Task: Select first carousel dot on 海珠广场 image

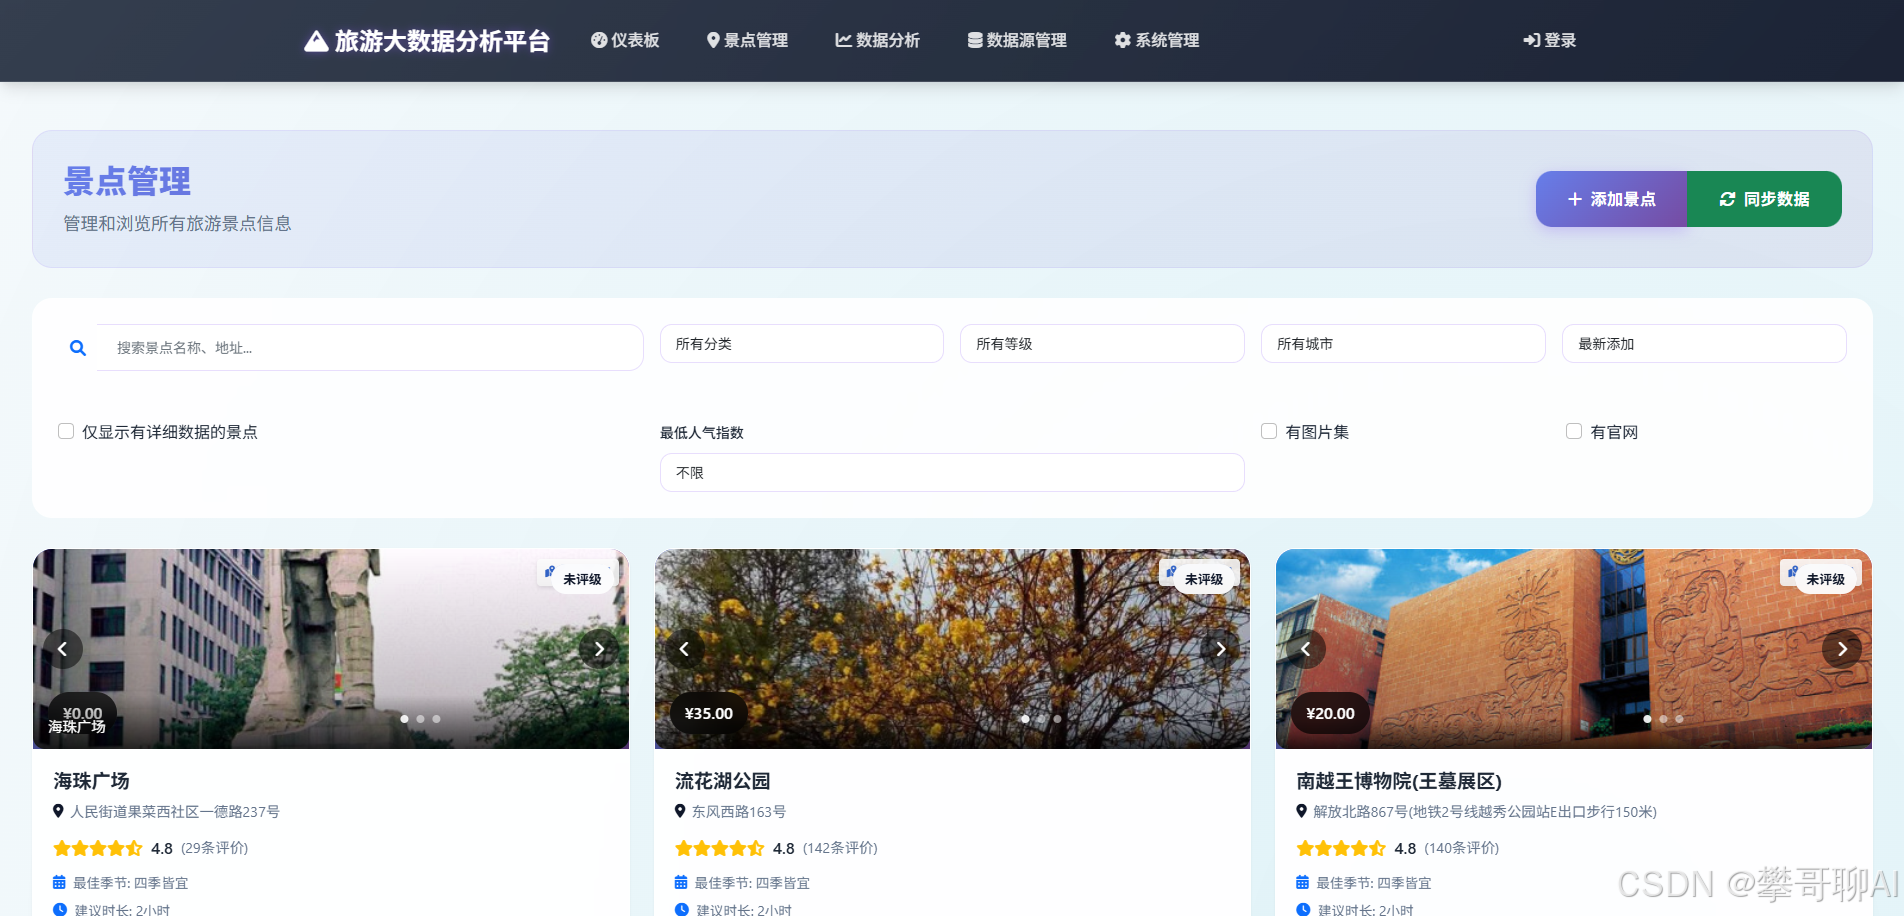Action: point(404,719)
